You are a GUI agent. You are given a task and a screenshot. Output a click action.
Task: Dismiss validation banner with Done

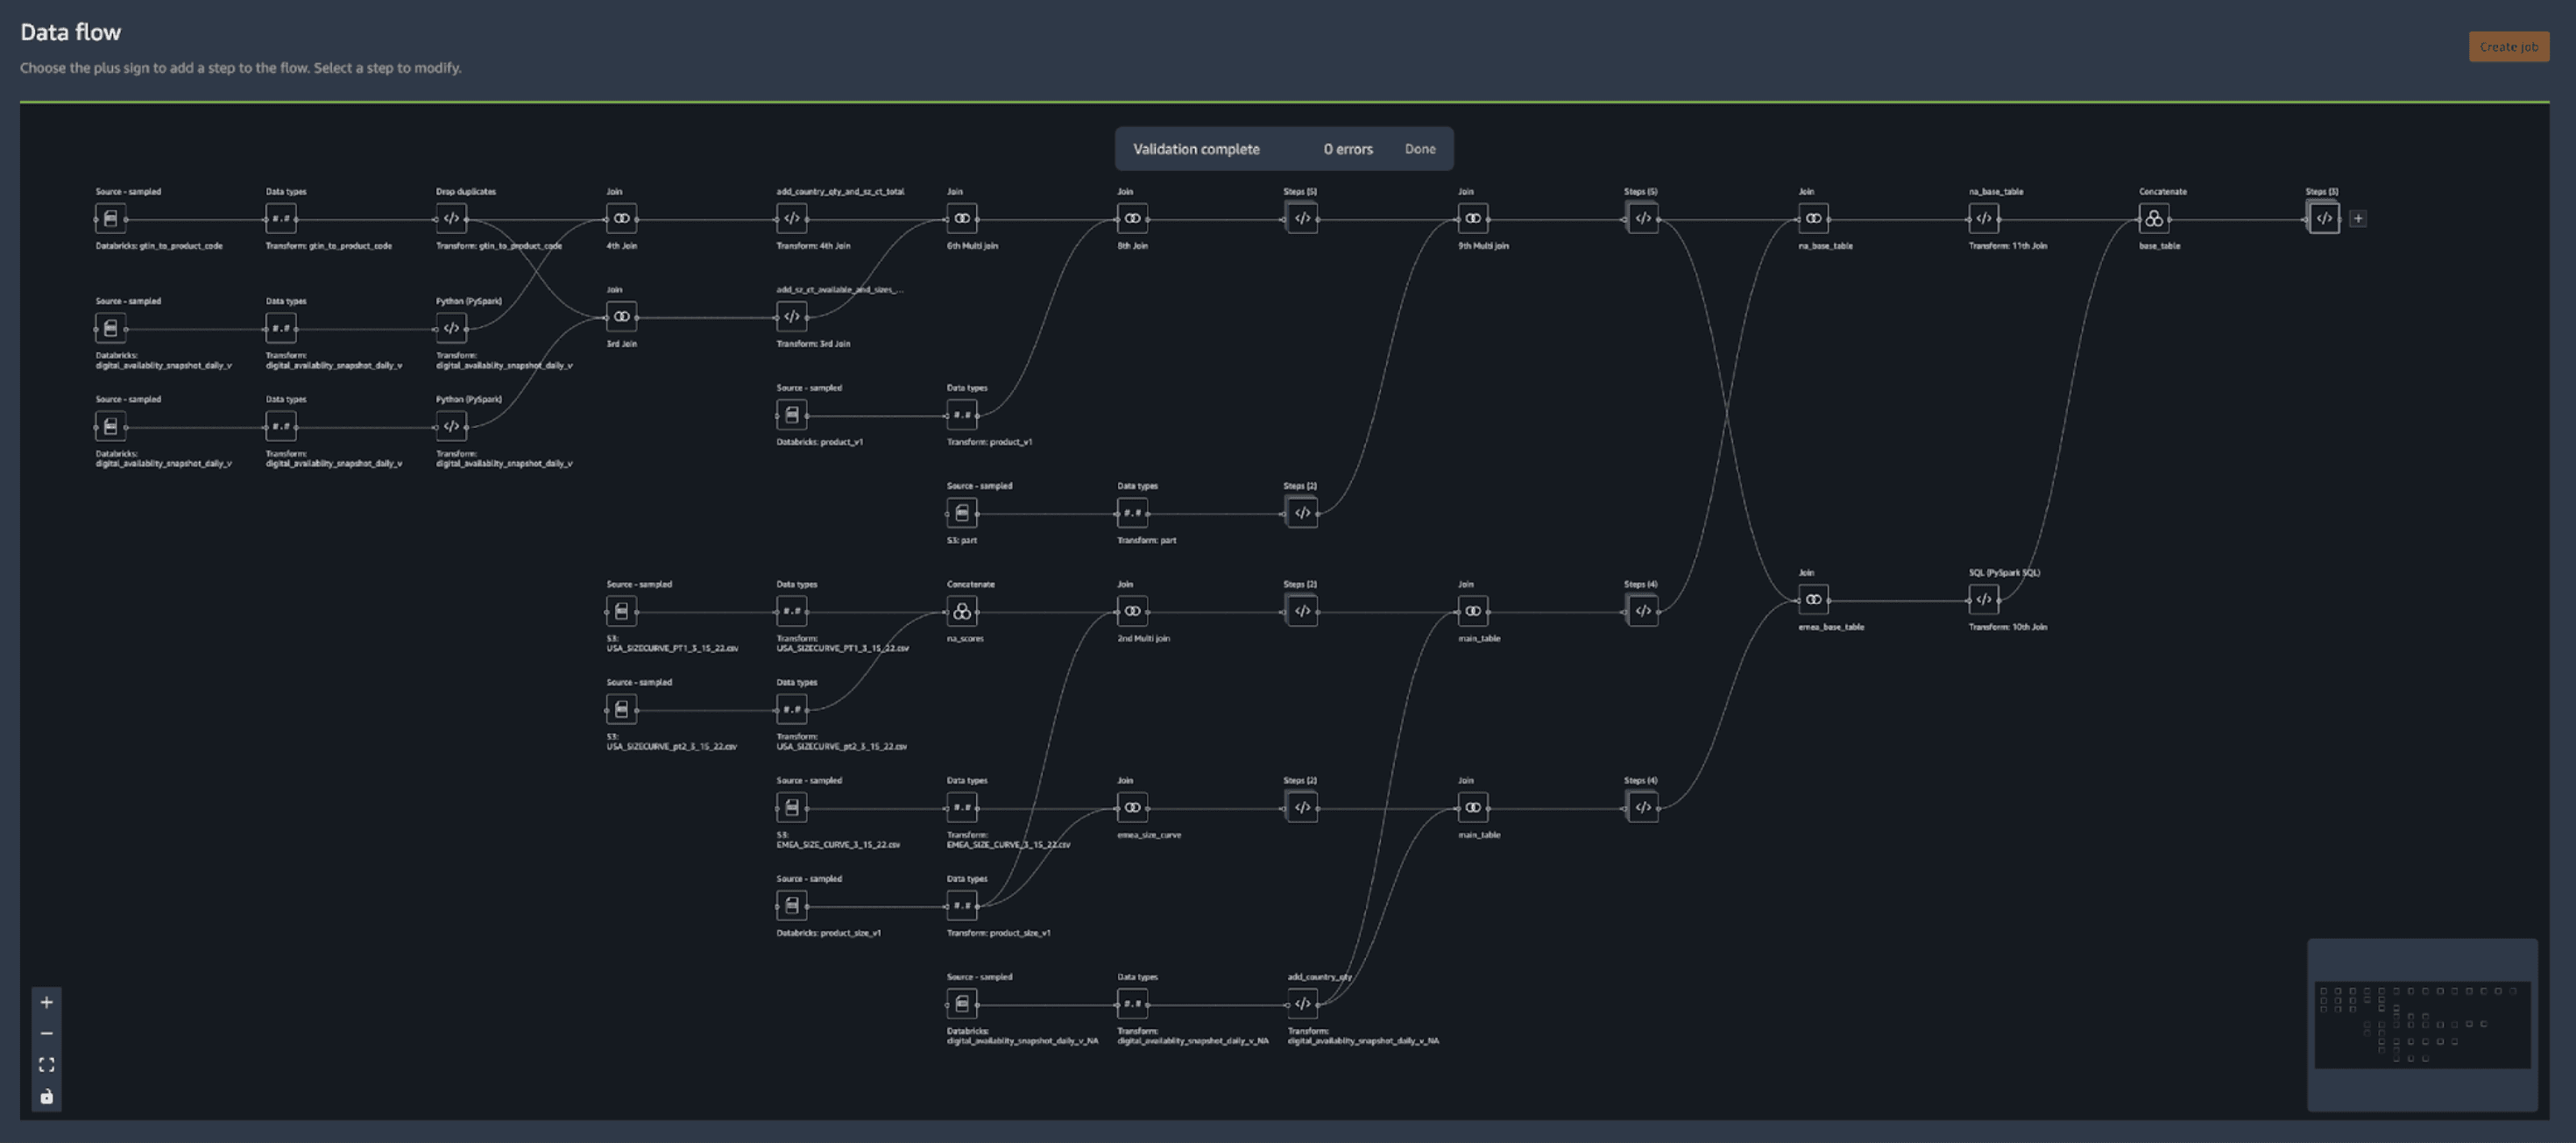click(1419, 149)
